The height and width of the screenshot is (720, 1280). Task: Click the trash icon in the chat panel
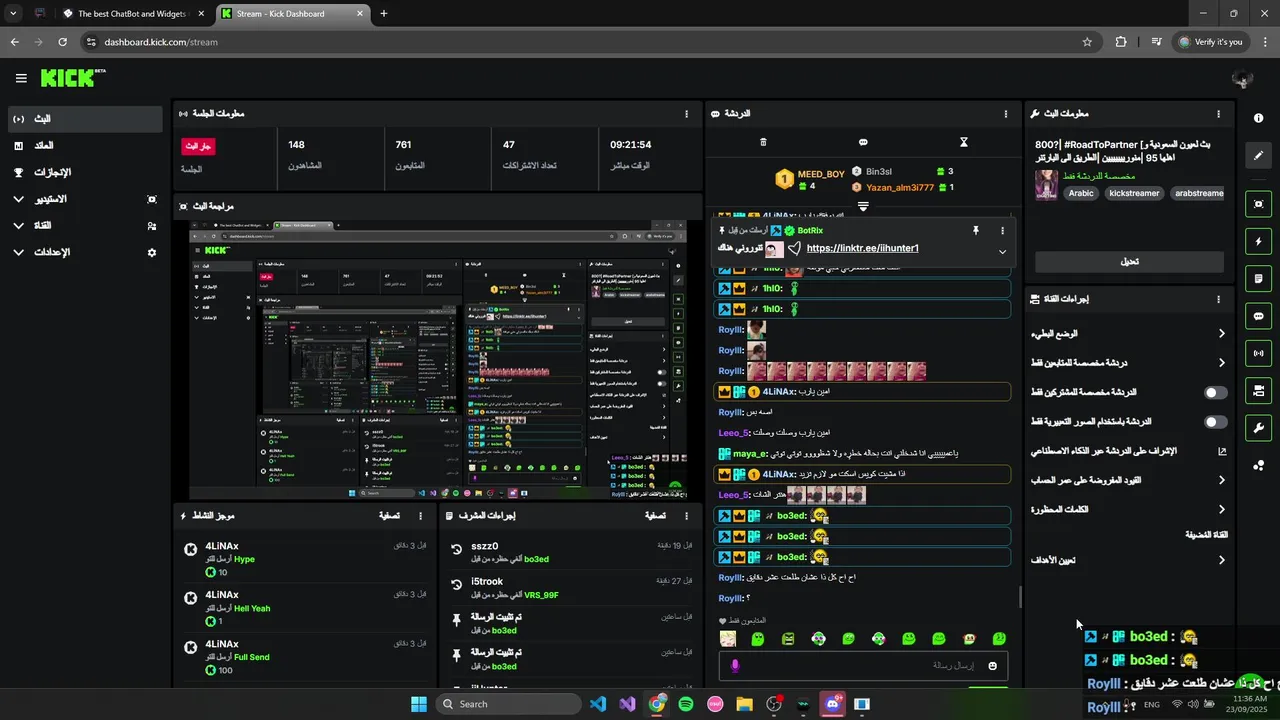tap(763, 142)
